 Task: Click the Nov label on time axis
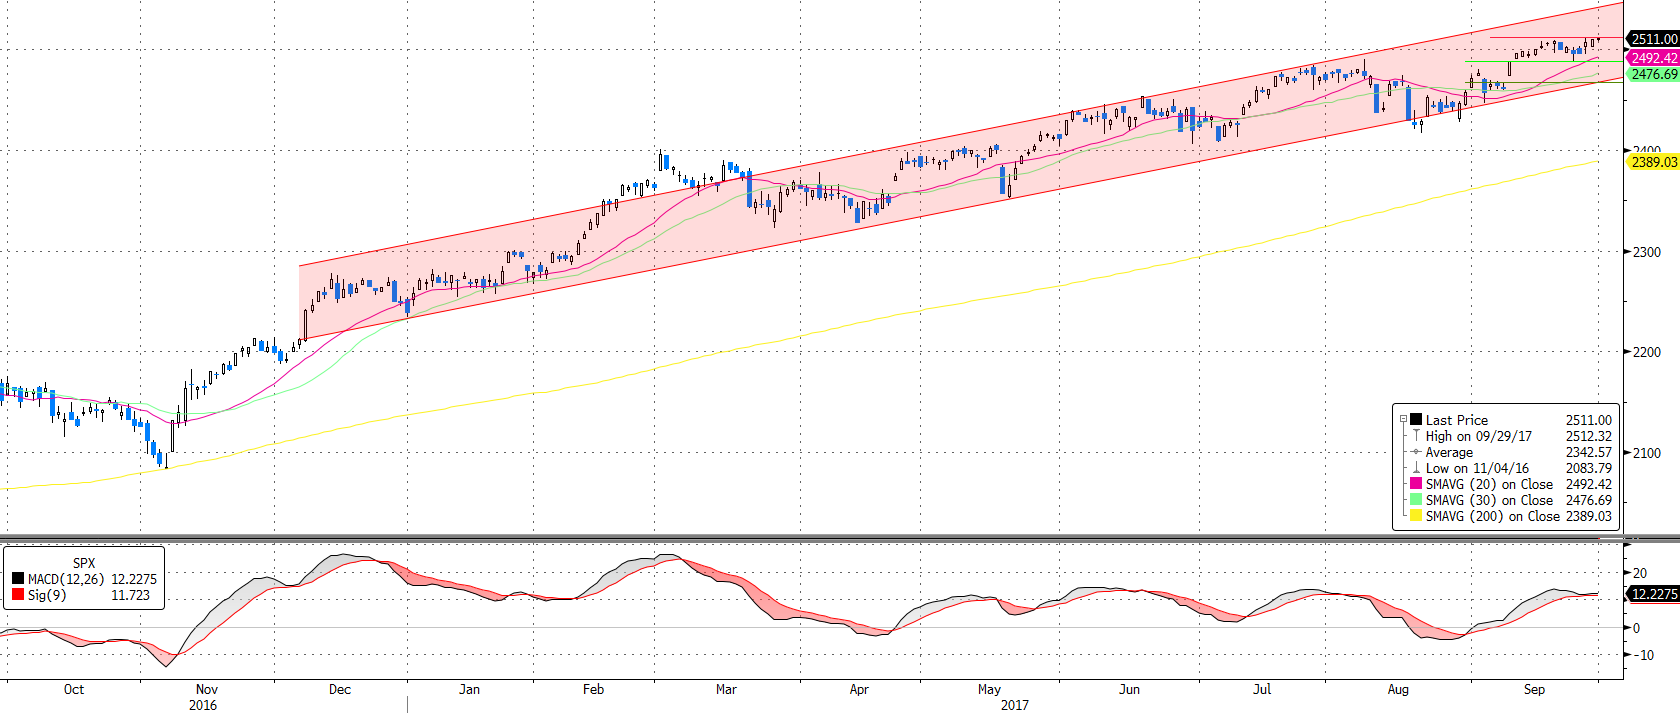[x=207, y=689]
